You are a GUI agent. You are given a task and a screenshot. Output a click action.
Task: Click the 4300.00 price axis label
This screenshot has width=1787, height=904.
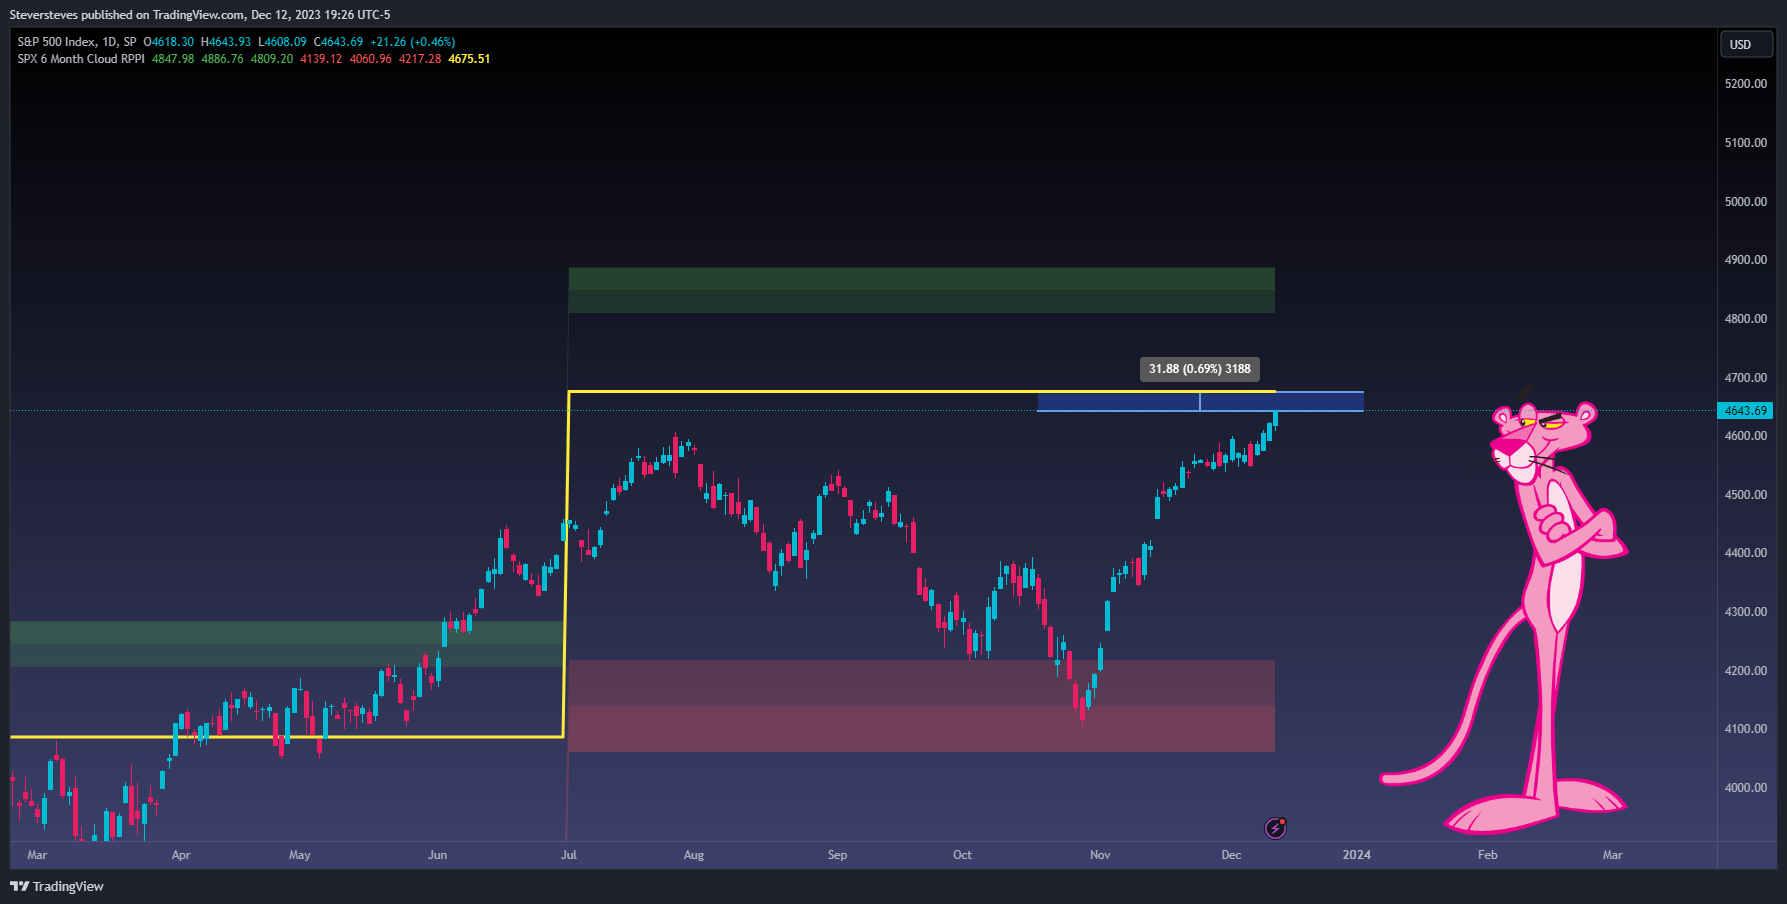pos(1745,612)
